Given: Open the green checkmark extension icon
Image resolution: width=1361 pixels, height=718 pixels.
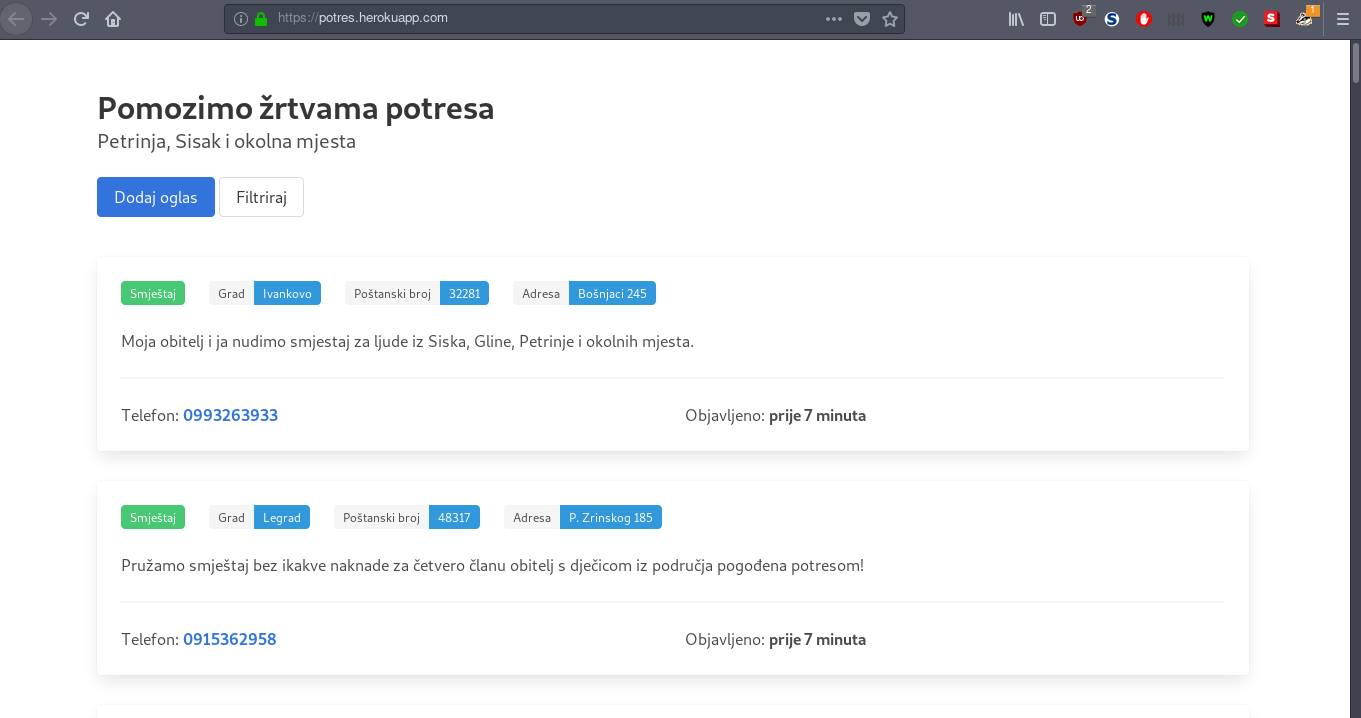Looking at the screenshot, I should point(1240,18).
